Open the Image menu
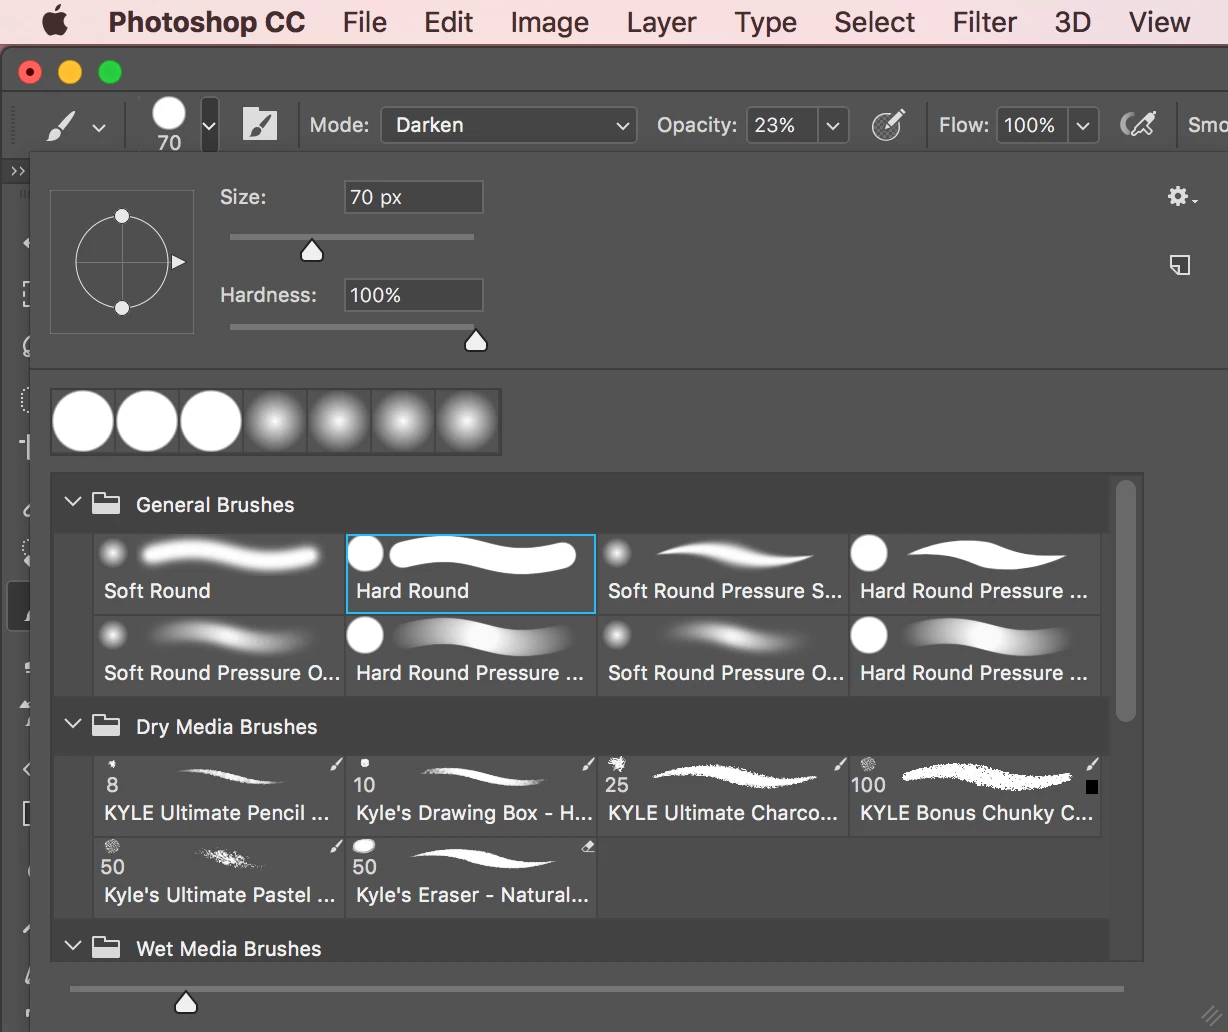Image resolution: width=1228 pixels, height=1032 pixels. [x=549, y=22]
